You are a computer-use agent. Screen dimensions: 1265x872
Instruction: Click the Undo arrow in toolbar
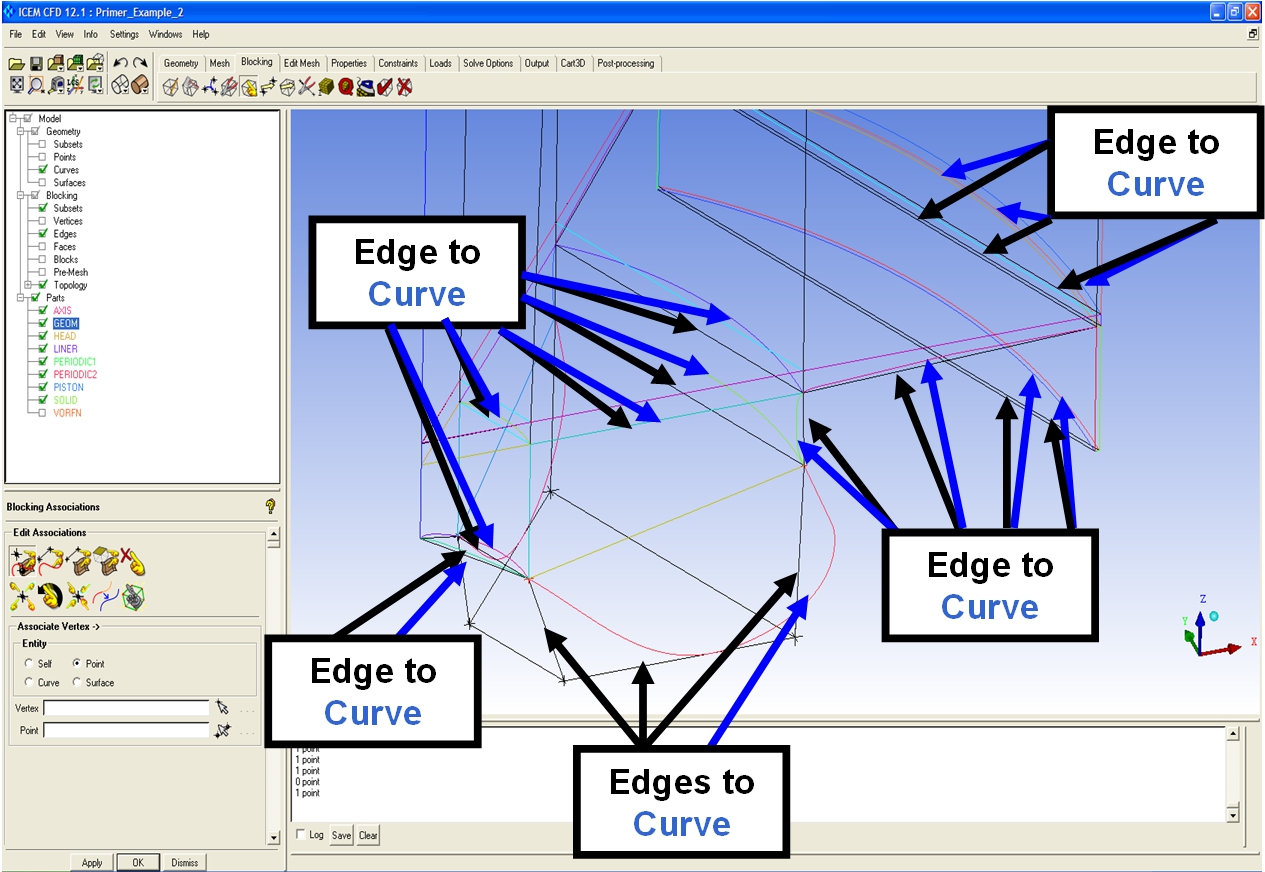click(x=120, y=63)
